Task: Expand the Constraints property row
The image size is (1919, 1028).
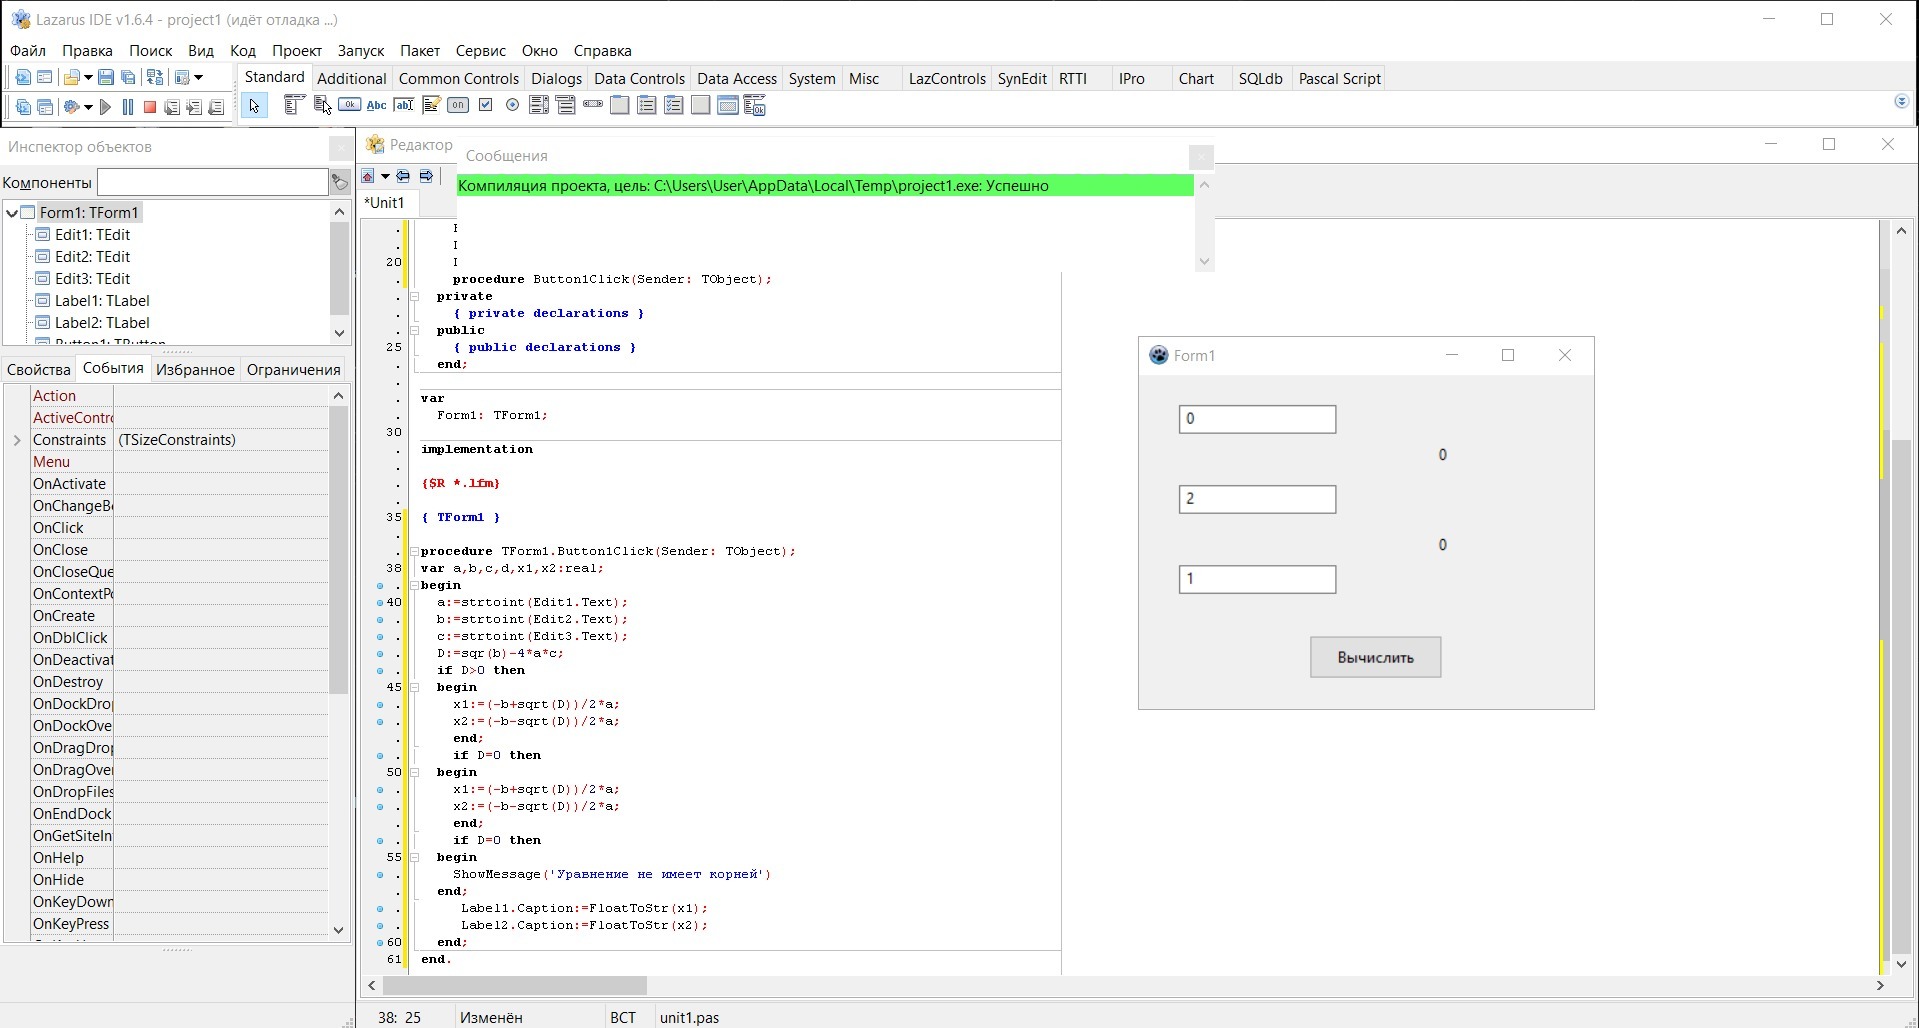Action: click(x=16, y=440)
